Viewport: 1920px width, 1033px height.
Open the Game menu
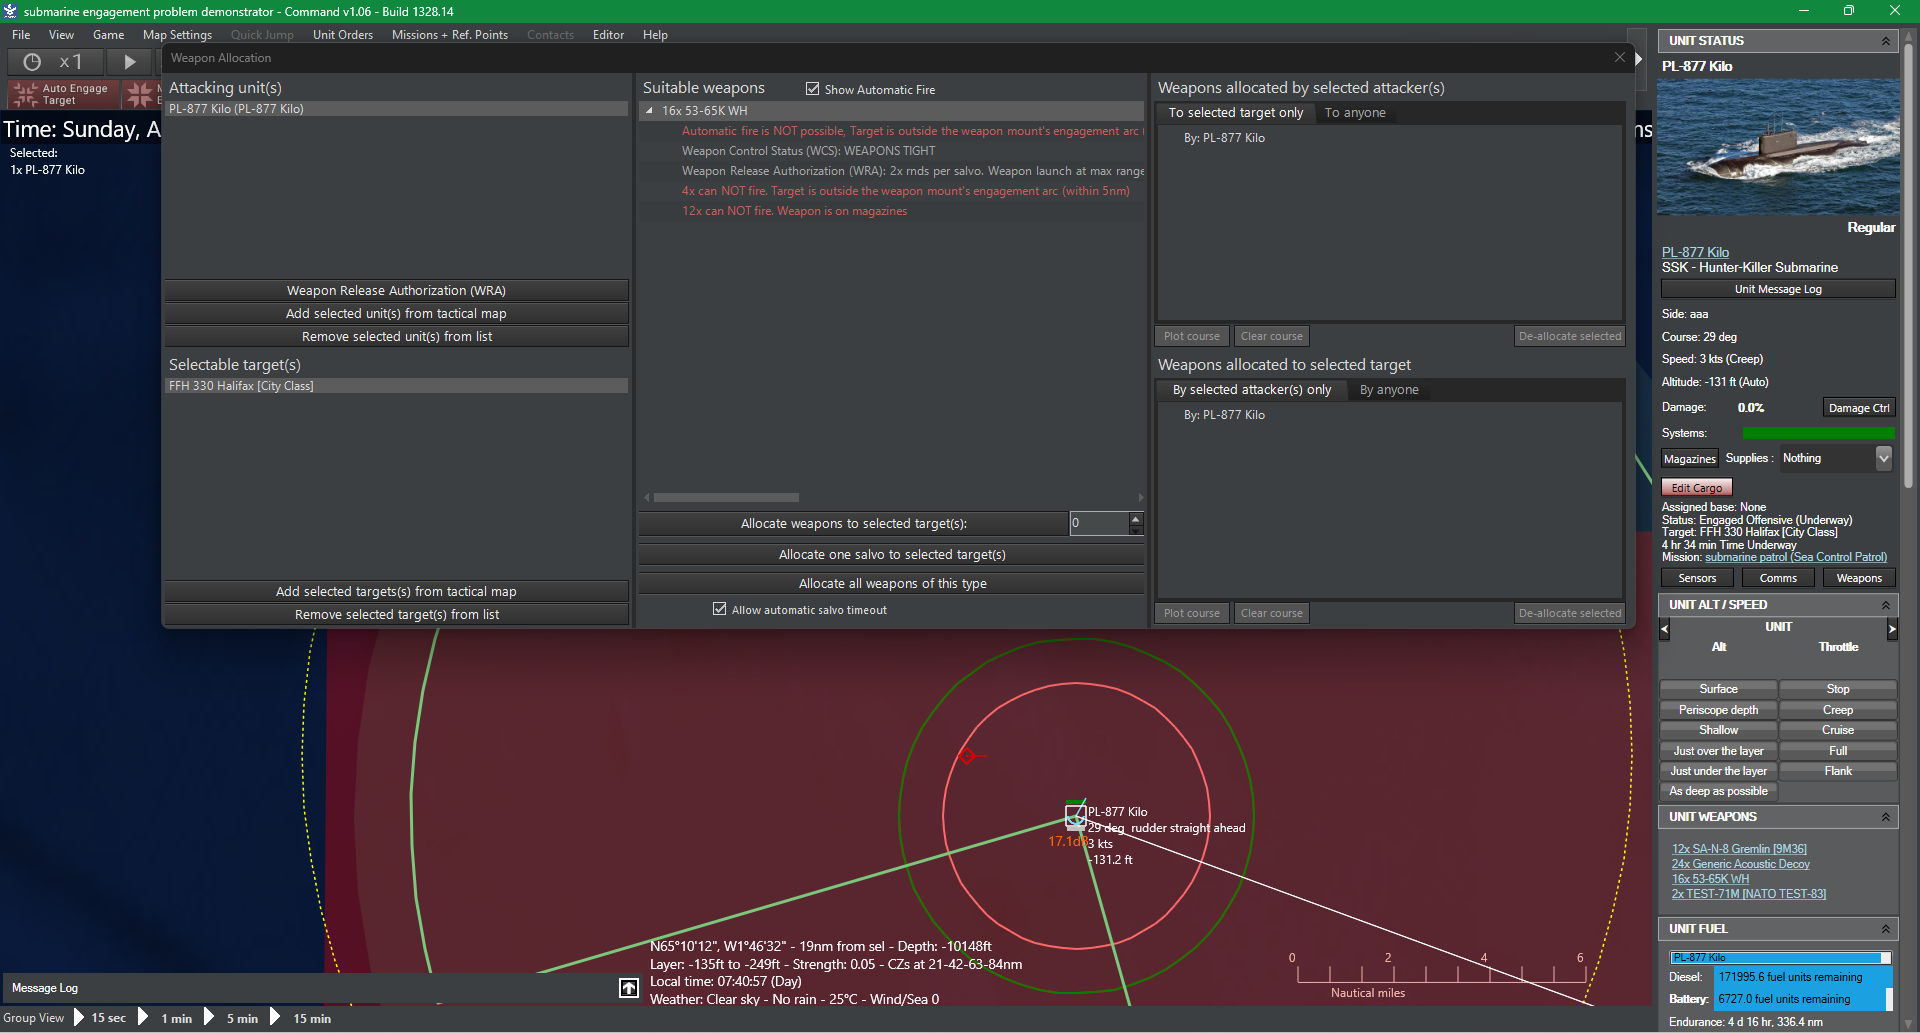pos(108,34)
